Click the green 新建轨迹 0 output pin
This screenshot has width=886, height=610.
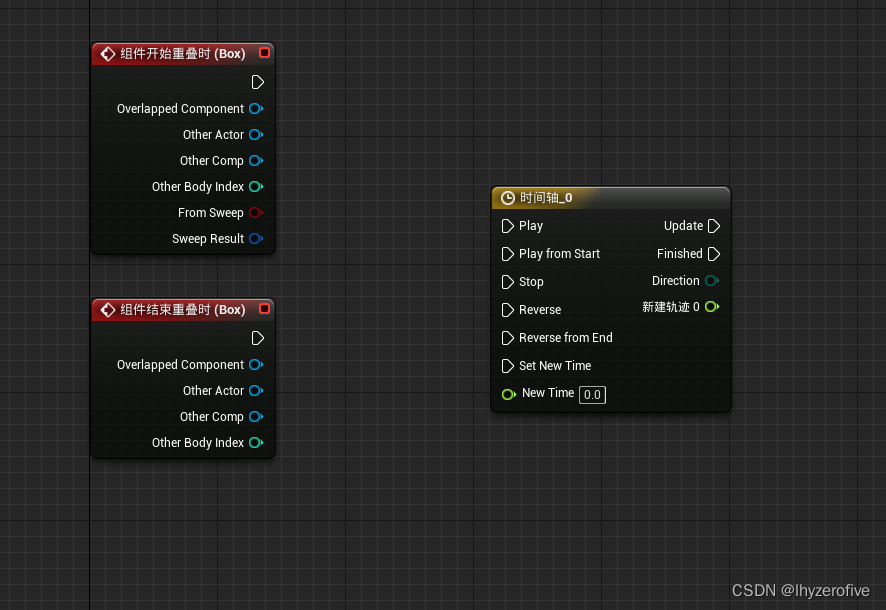click(x=712, y=307)
